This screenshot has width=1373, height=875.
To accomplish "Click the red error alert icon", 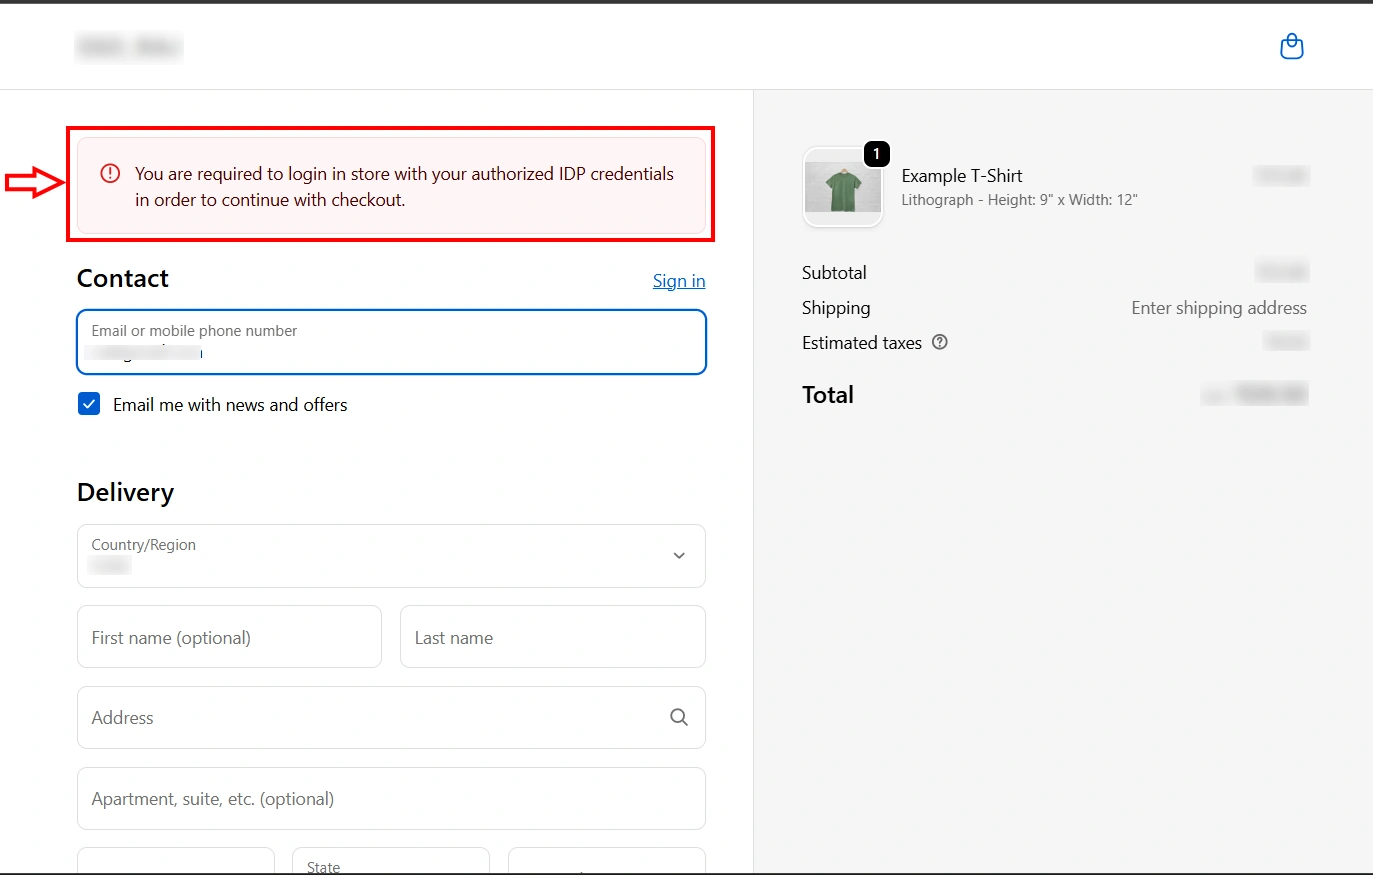I will [109, 173].
